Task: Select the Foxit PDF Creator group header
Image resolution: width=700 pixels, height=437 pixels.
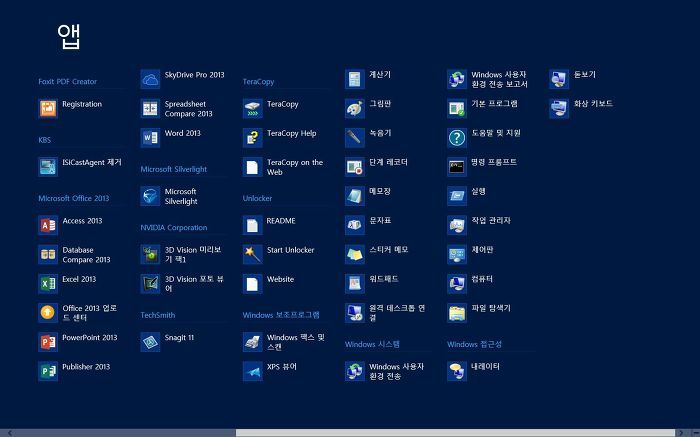Action: (67, 82)
